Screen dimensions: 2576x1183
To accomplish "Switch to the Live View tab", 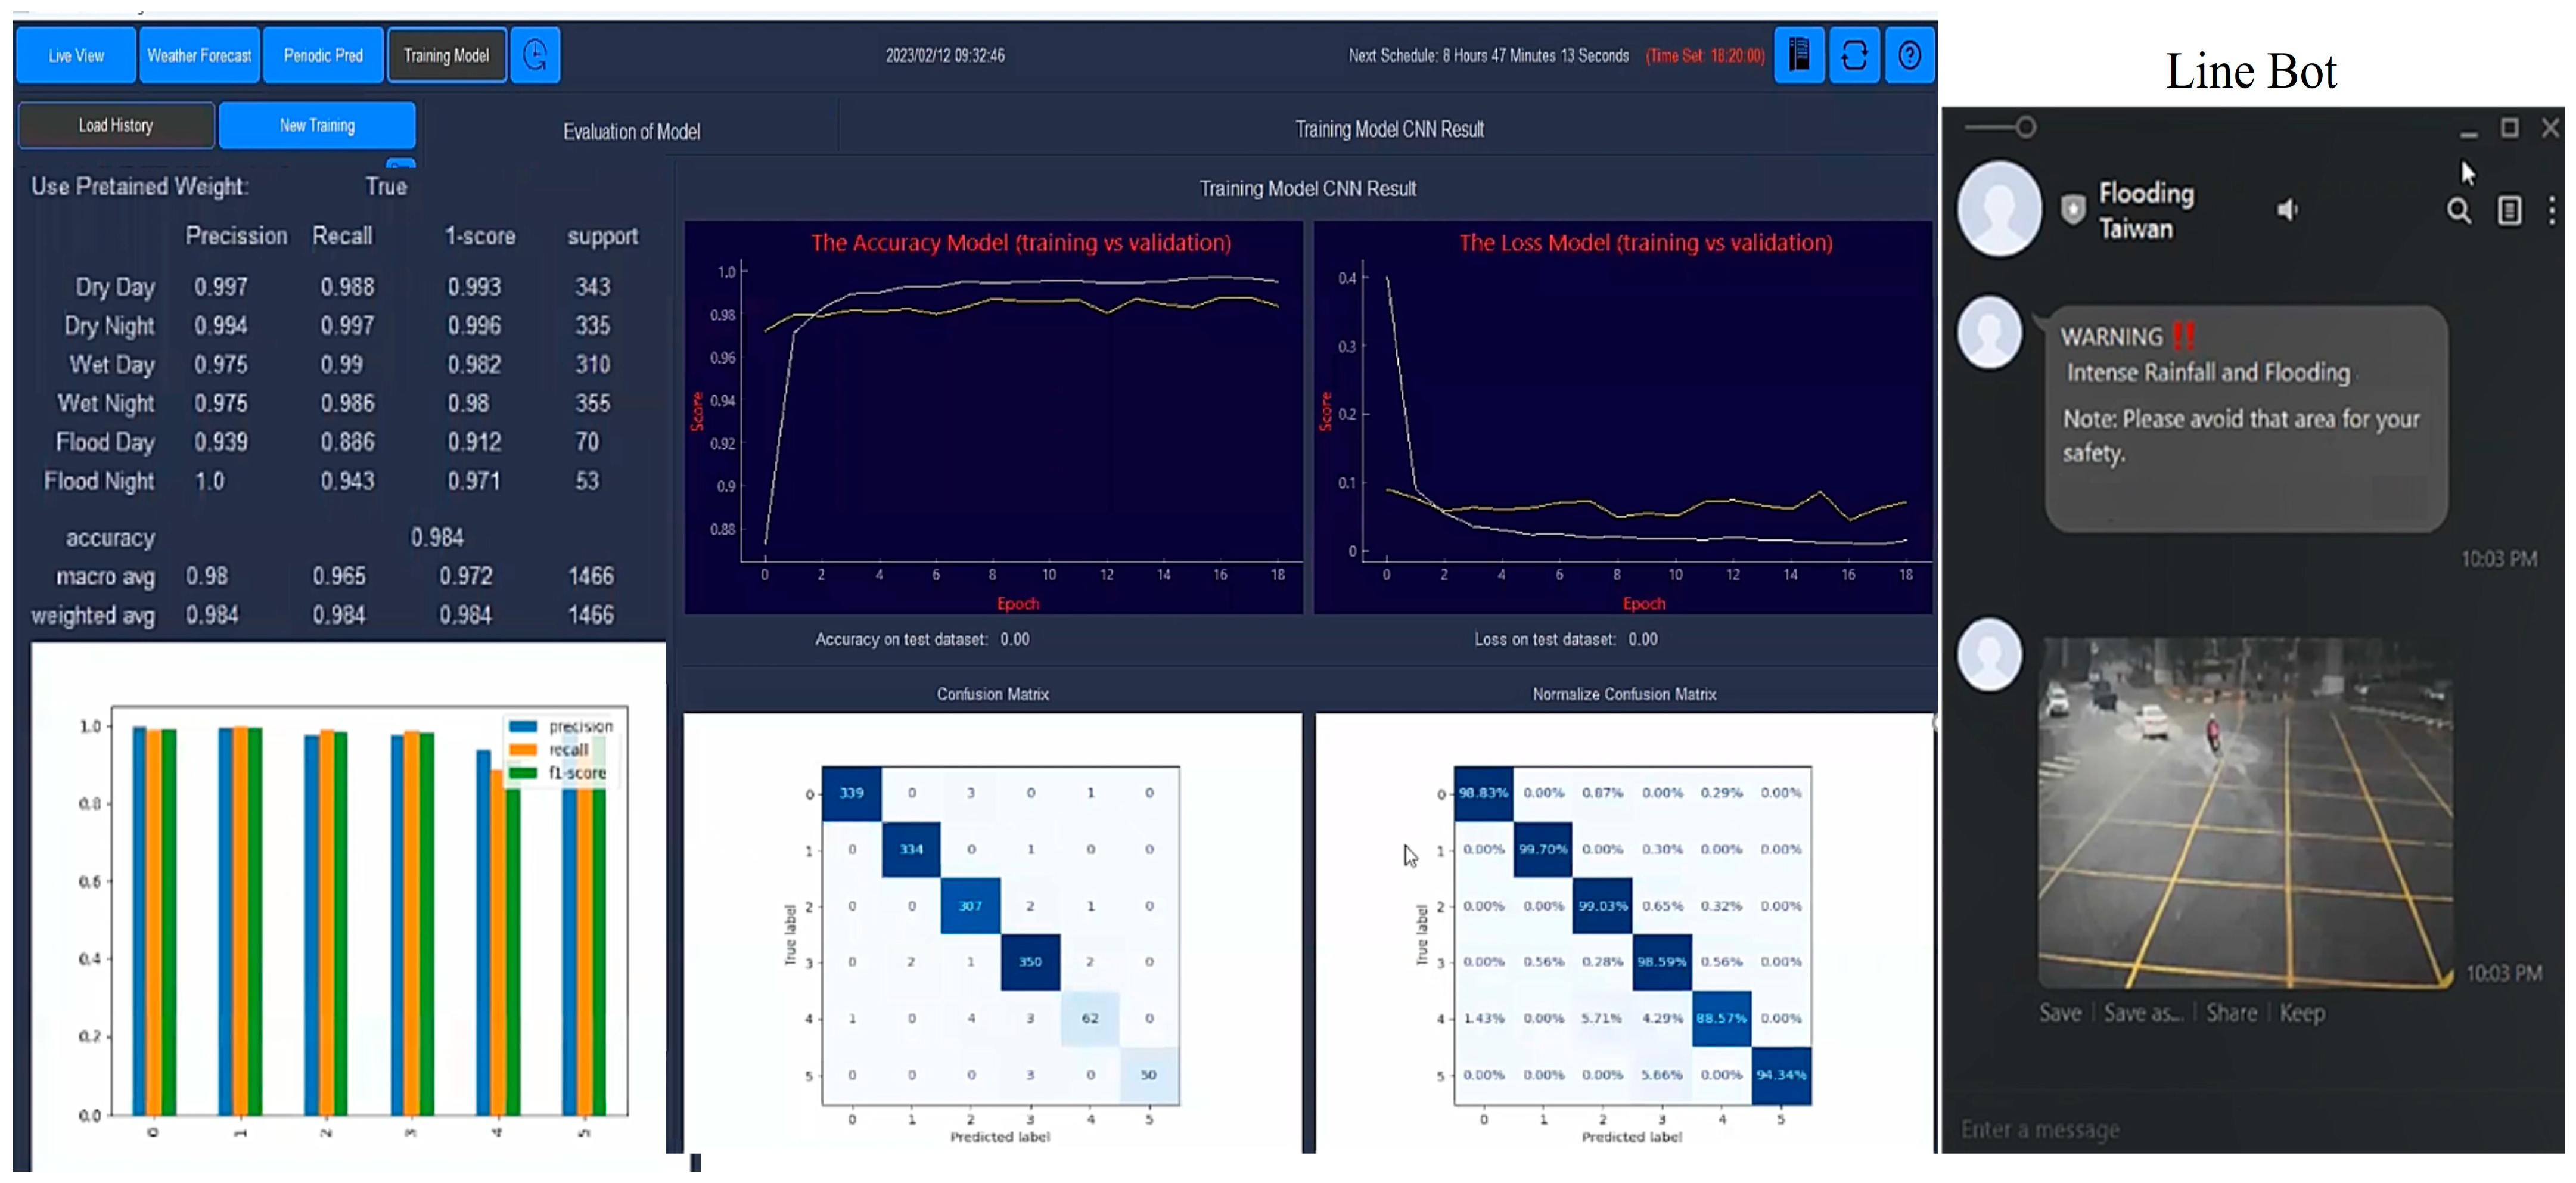I will tap(76, 55).
